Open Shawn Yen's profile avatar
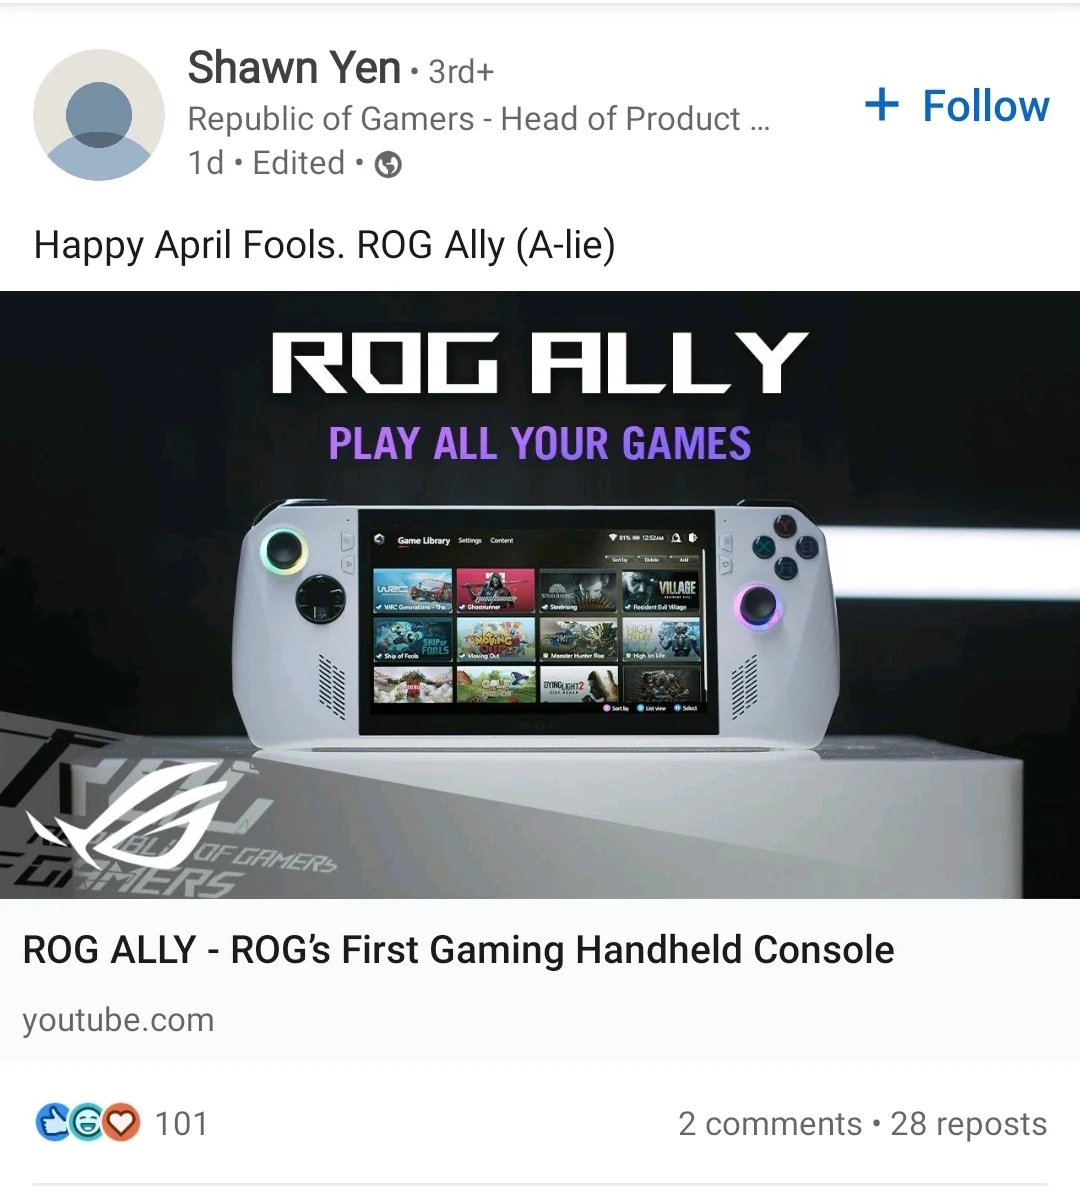The width and height of the screenshot is (1080, 1189). click(x=99, y=115)
